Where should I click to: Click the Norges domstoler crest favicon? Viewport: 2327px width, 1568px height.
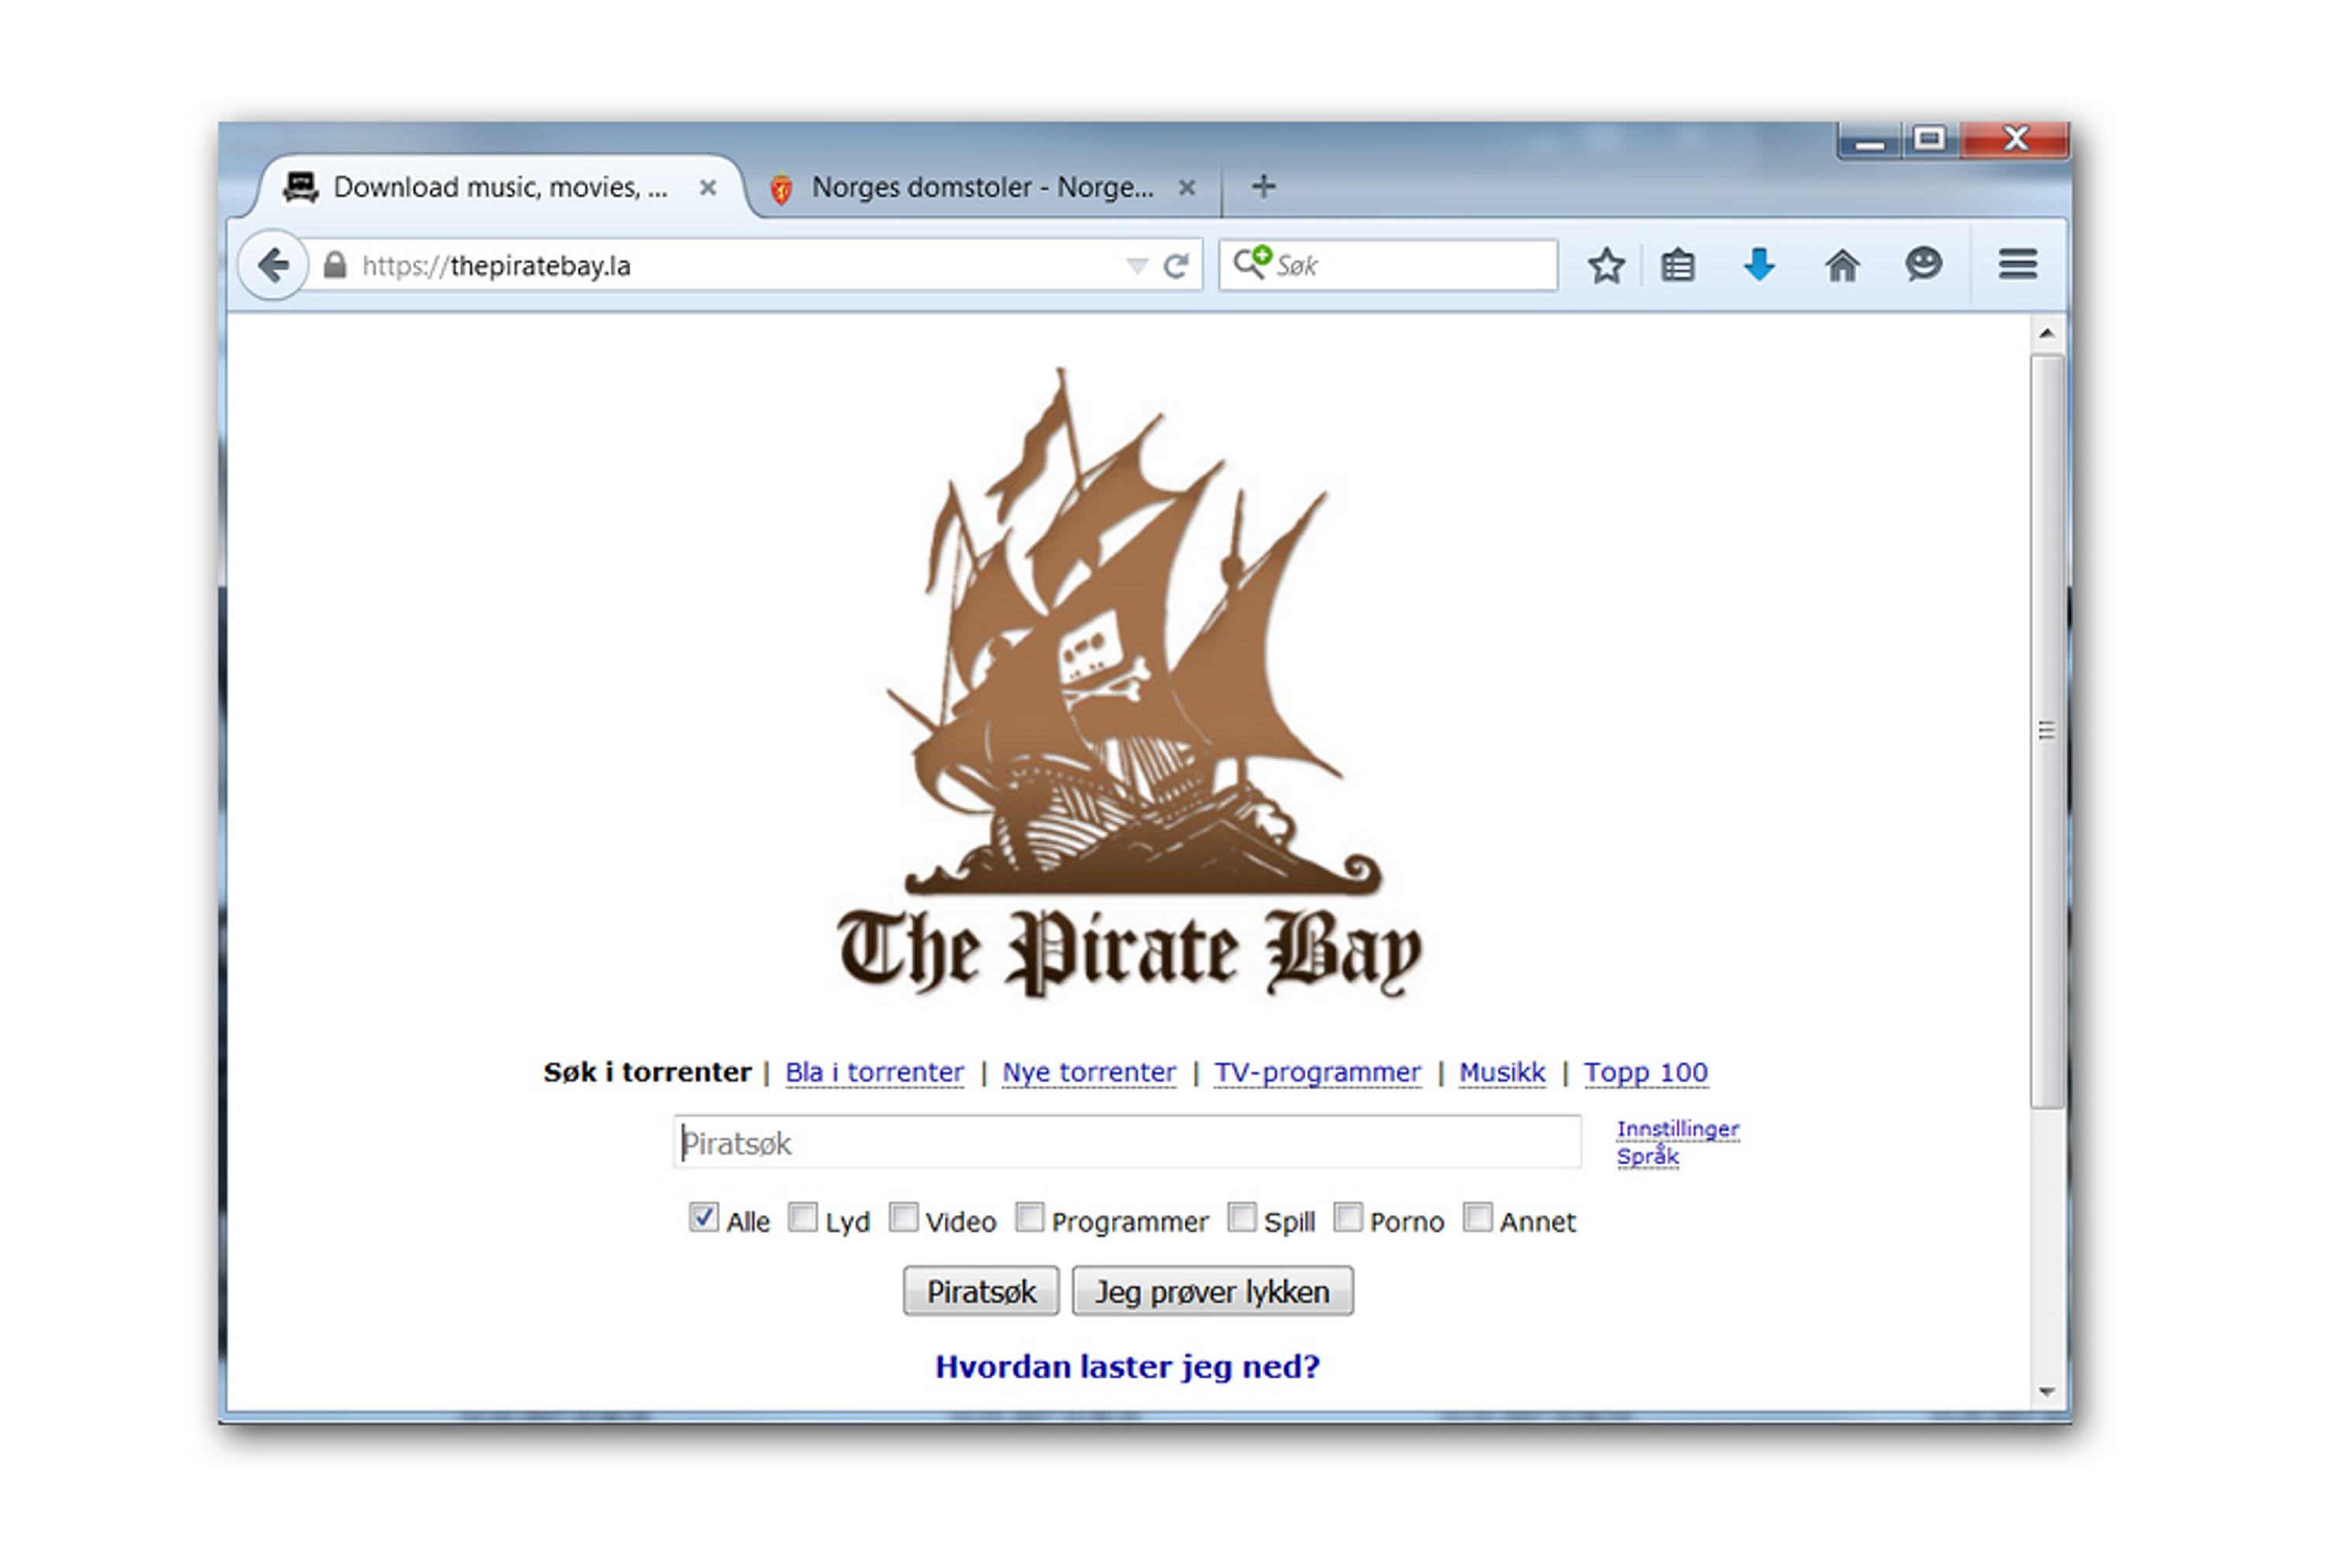click(x=781, y=188)
